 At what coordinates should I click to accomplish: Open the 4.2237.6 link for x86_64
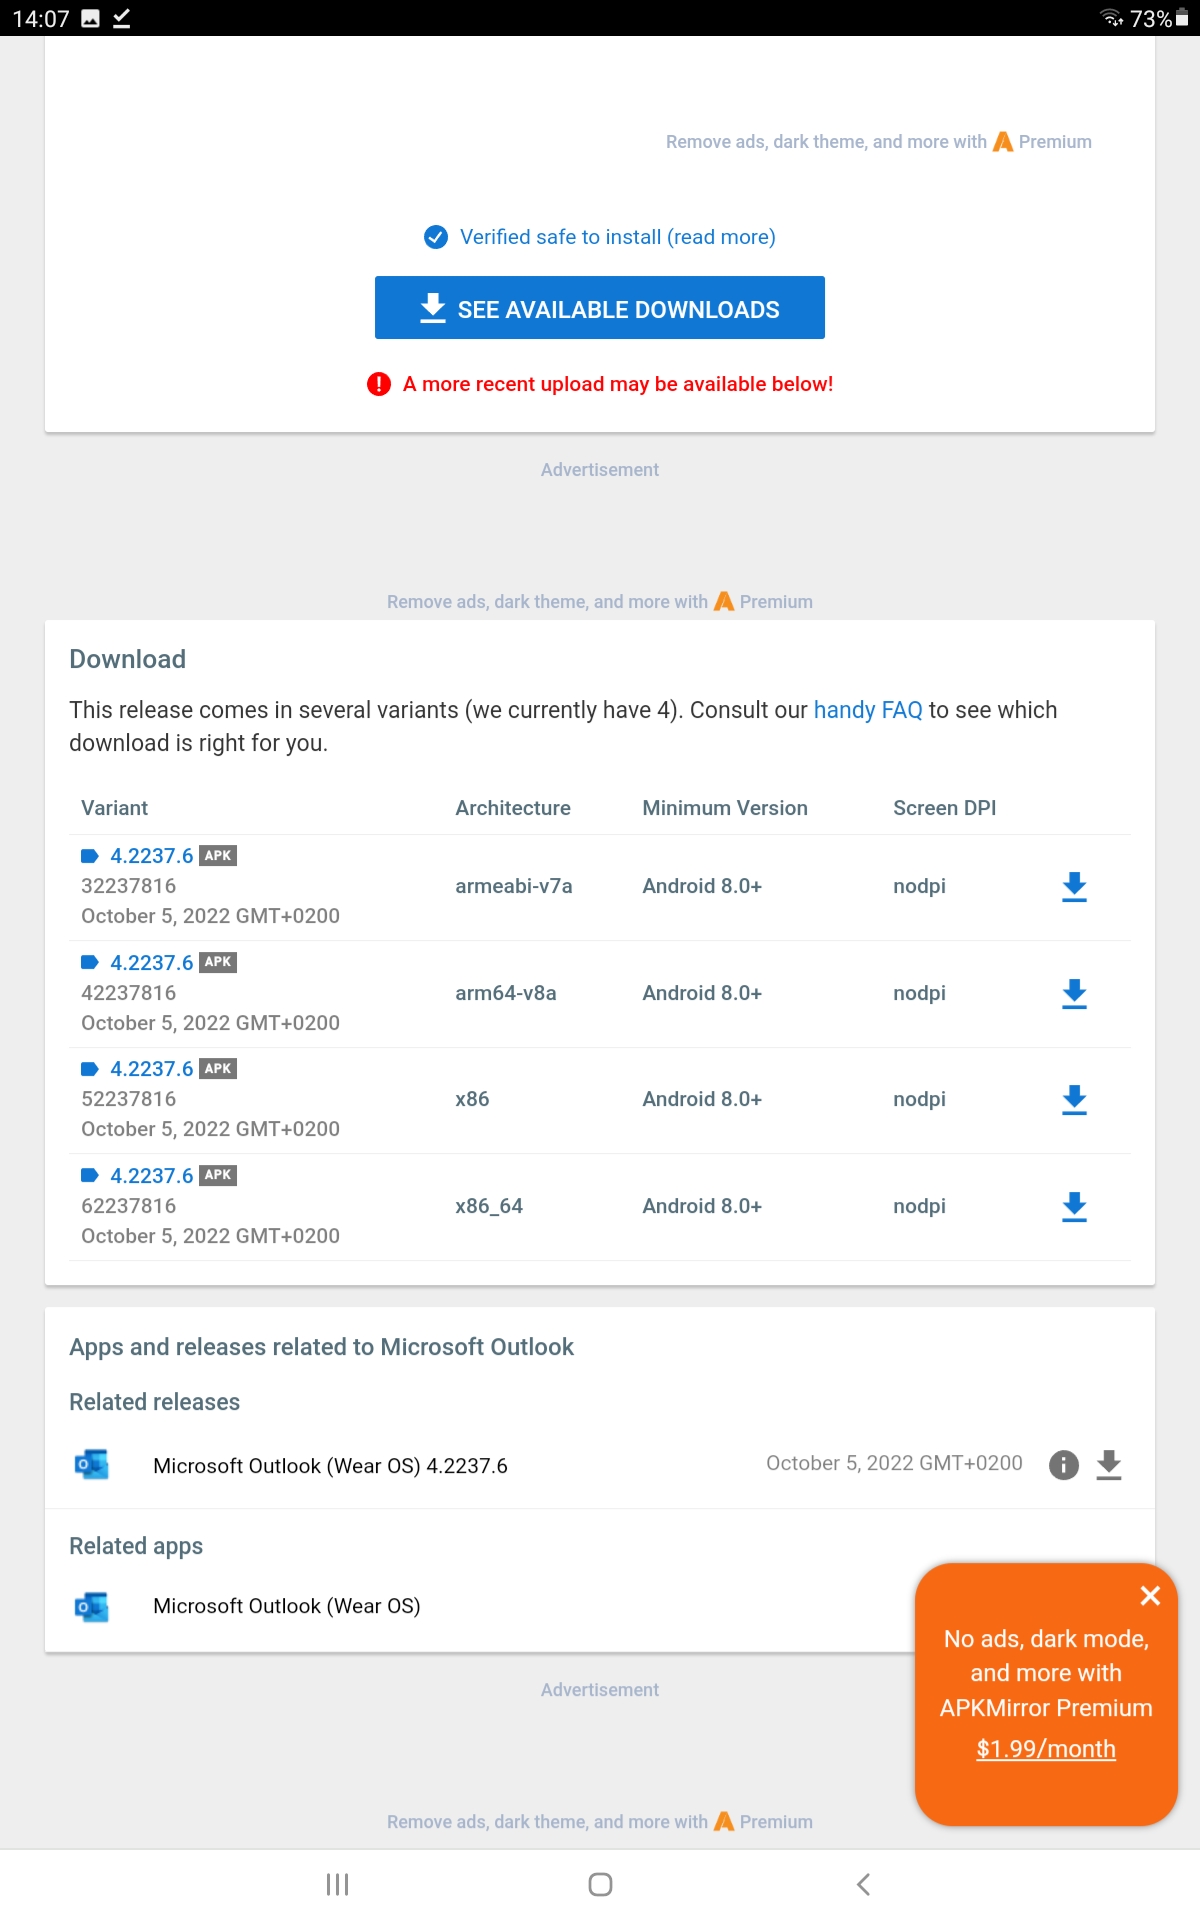(152, 1176)
